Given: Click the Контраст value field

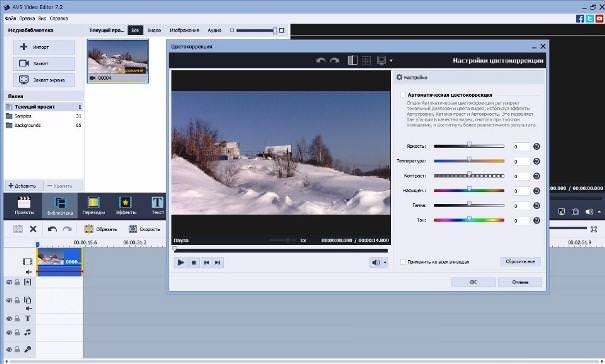Looking at the screenshot, I should pyautogui.click(x=522, y=176).
